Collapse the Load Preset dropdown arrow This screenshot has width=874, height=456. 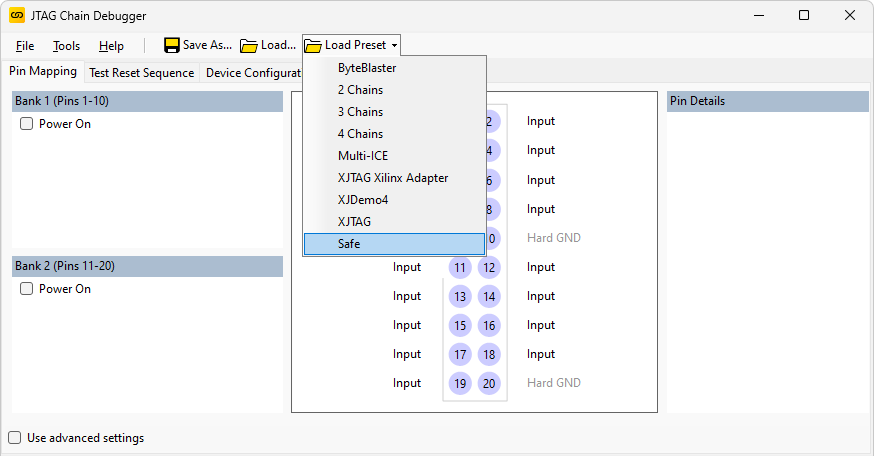tap(395, 46)
